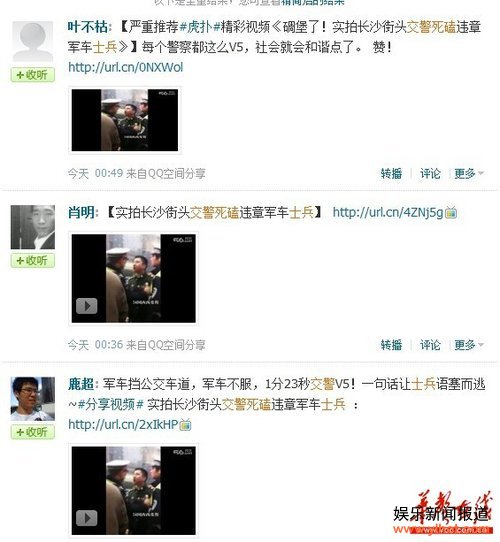Click 鹿超's profile avatar

coord(33,399)
